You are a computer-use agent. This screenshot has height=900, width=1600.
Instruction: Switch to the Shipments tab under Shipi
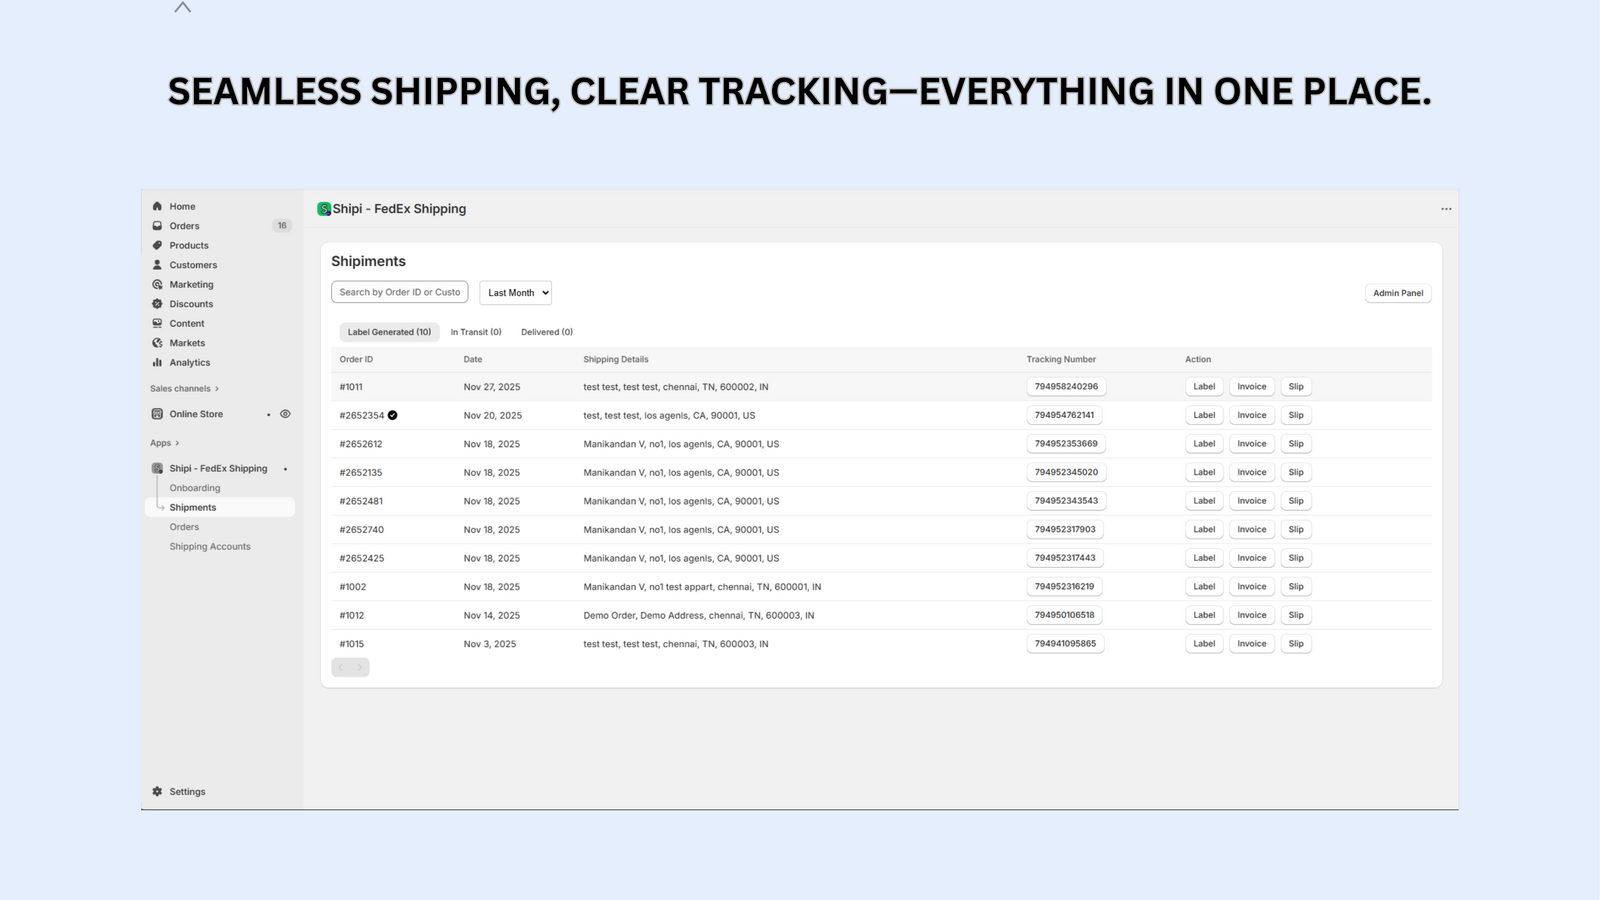pyautogui.click(x=193, y=507)
